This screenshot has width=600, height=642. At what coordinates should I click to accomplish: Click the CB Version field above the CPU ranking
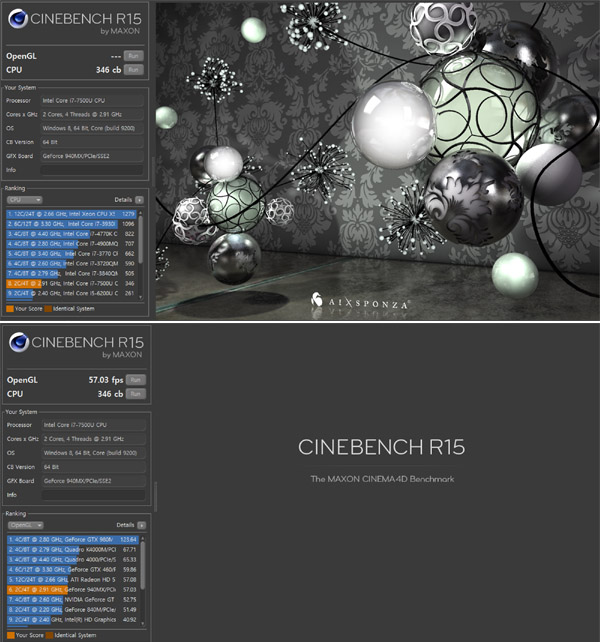tap(92, 142)
